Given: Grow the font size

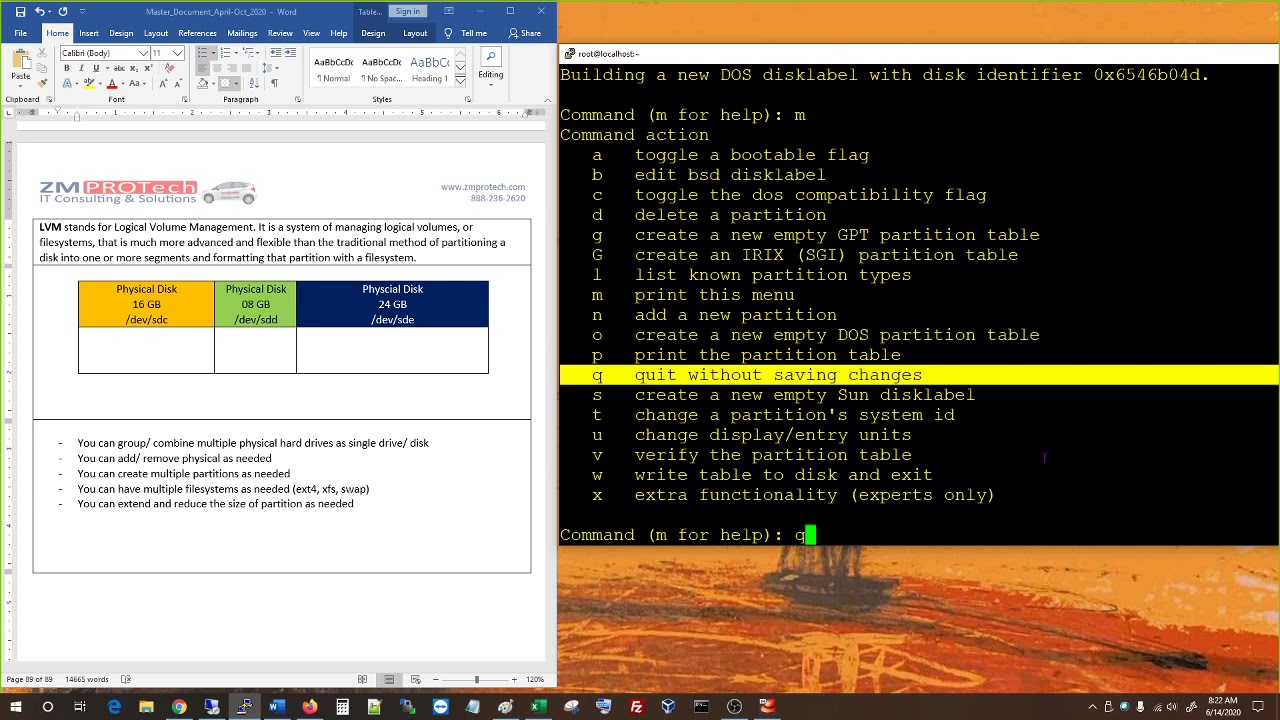Looking at the screenshot, I should click(164, 83).
